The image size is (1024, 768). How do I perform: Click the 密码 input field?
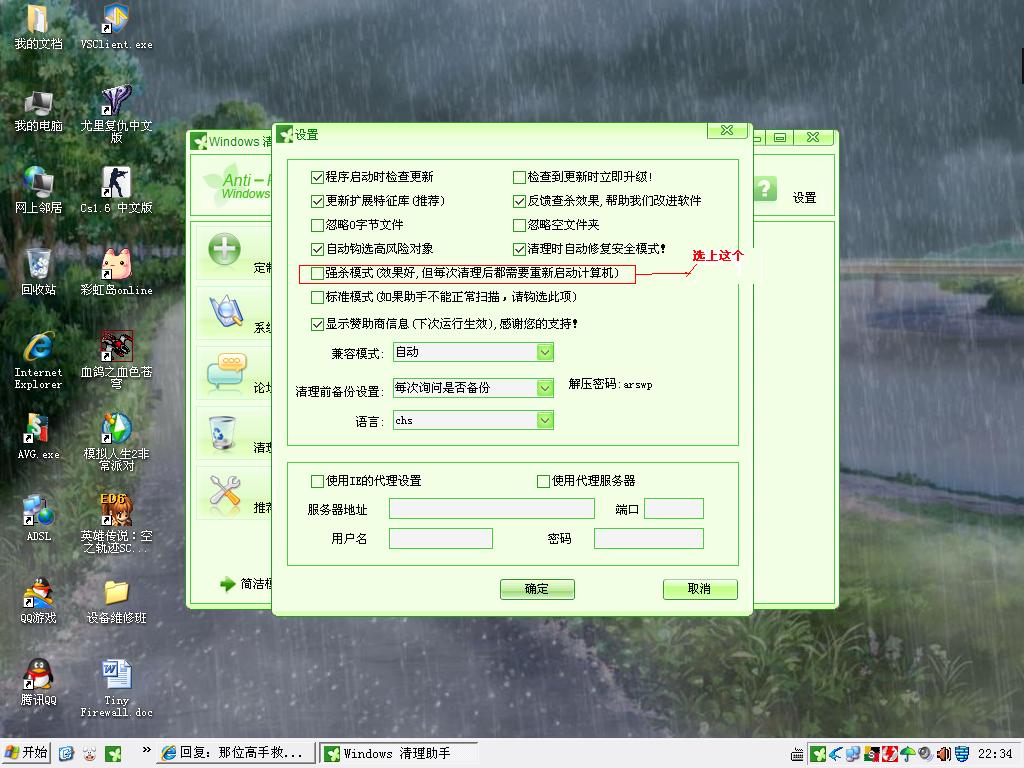[649, 539]
